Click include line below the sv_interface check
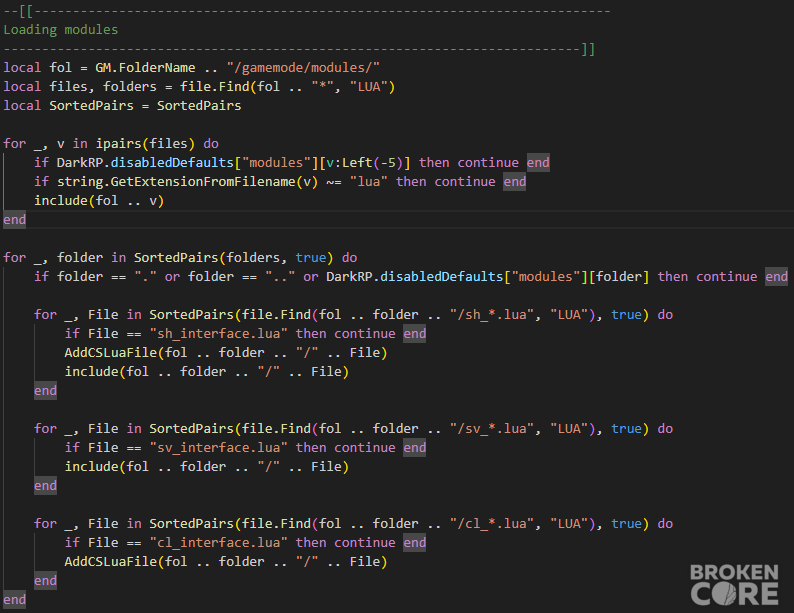Image resolution: width=794 pixels, height=613 pixels. (207, 467)
